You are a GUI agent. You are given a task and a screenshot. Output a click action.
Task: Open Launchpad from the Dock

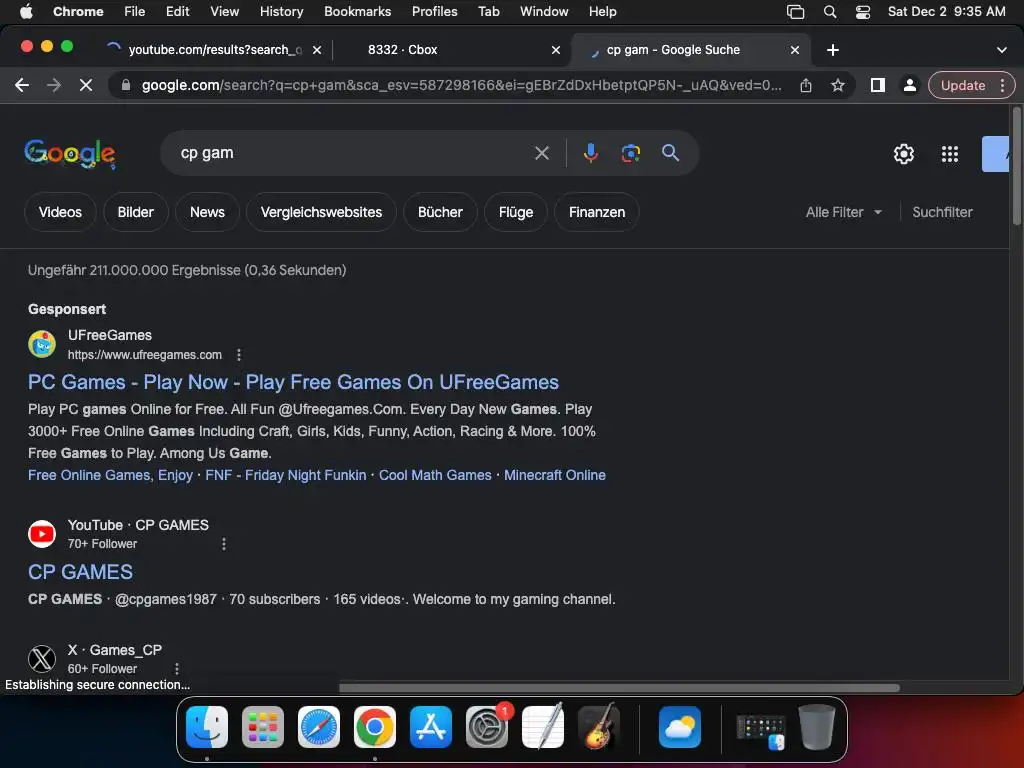pyautogui.click(x=263, y=727)
